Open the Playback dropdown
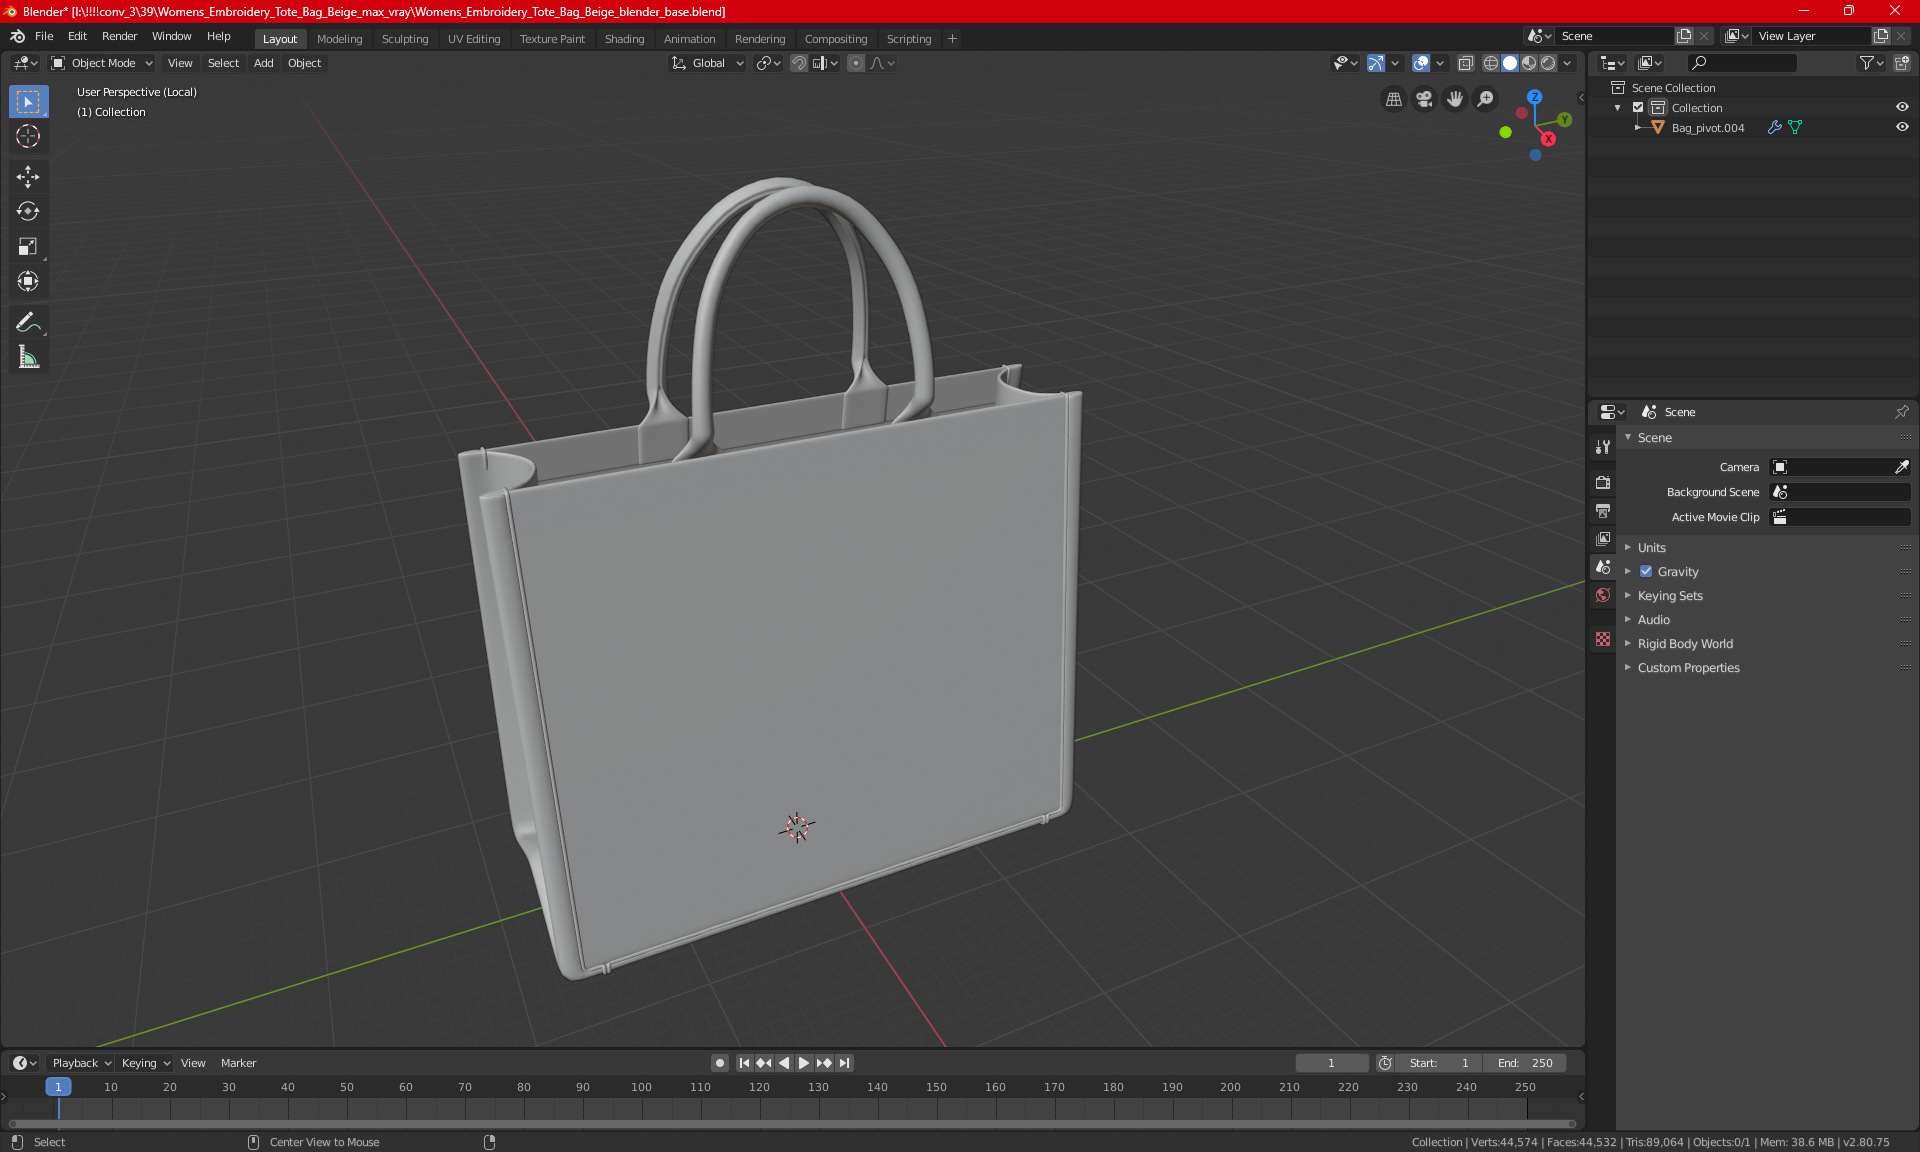 click(x=81, y=1063)
